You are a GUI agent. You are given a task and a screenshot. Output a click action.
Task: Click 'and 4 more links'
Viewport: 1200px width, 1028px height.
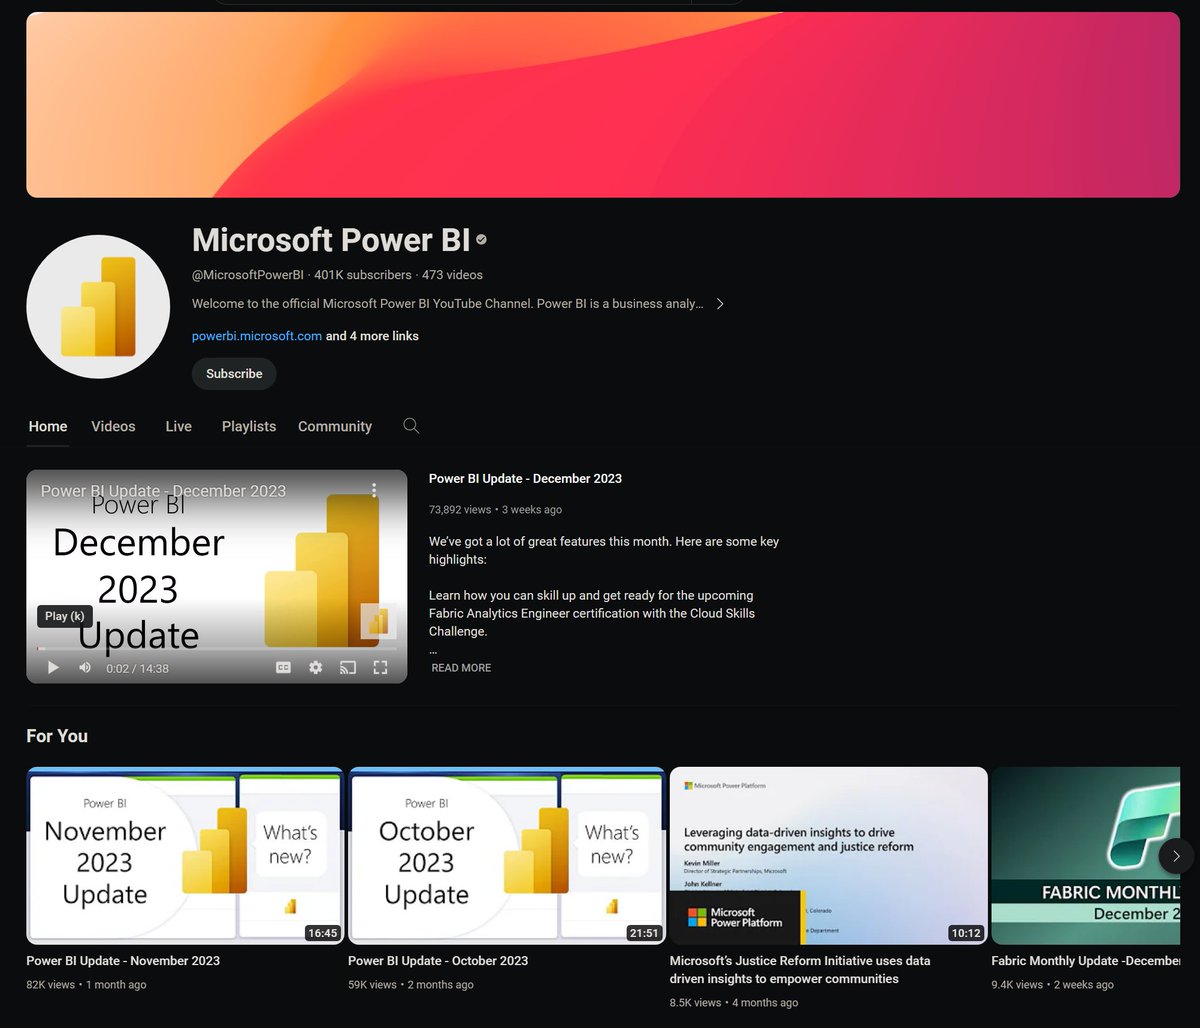click(372, 336)
